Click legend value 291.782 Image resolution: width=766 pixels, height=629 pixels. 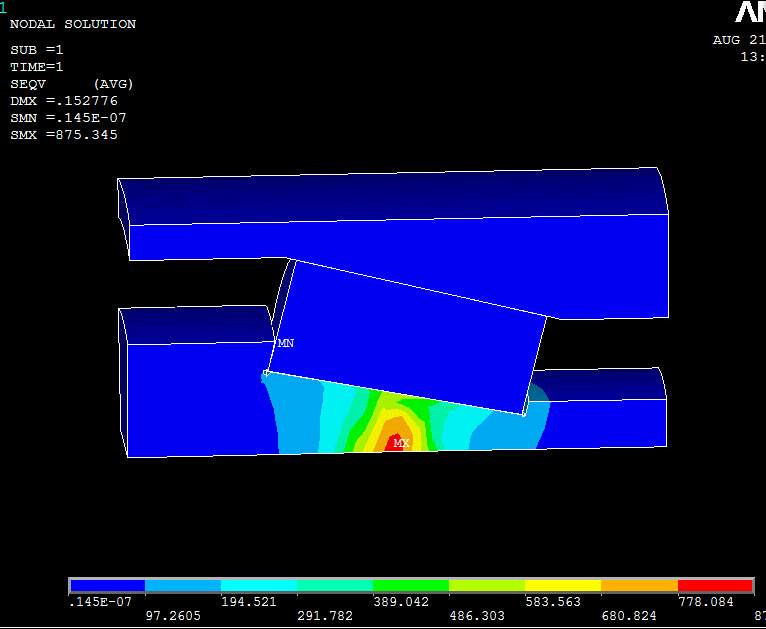coord(325,616)
